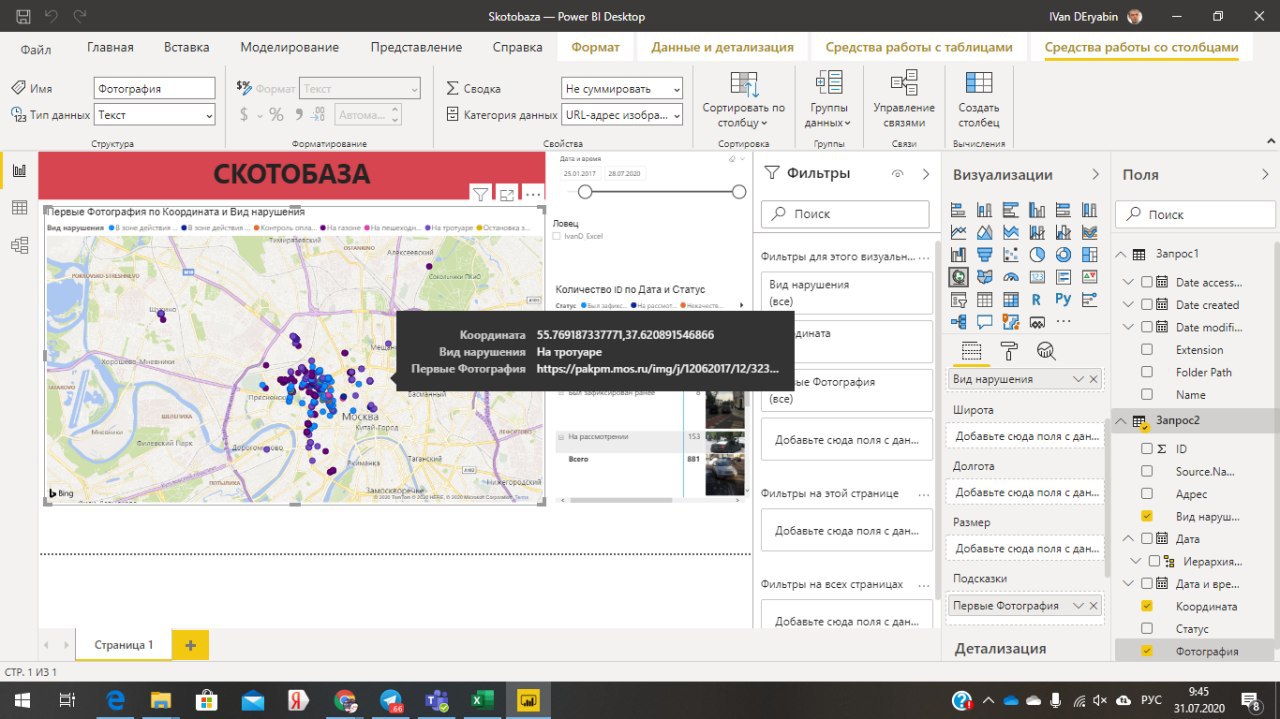1280x719 pixels.
Task: Open the Report view from left sidebar
Action: point(19,171)
